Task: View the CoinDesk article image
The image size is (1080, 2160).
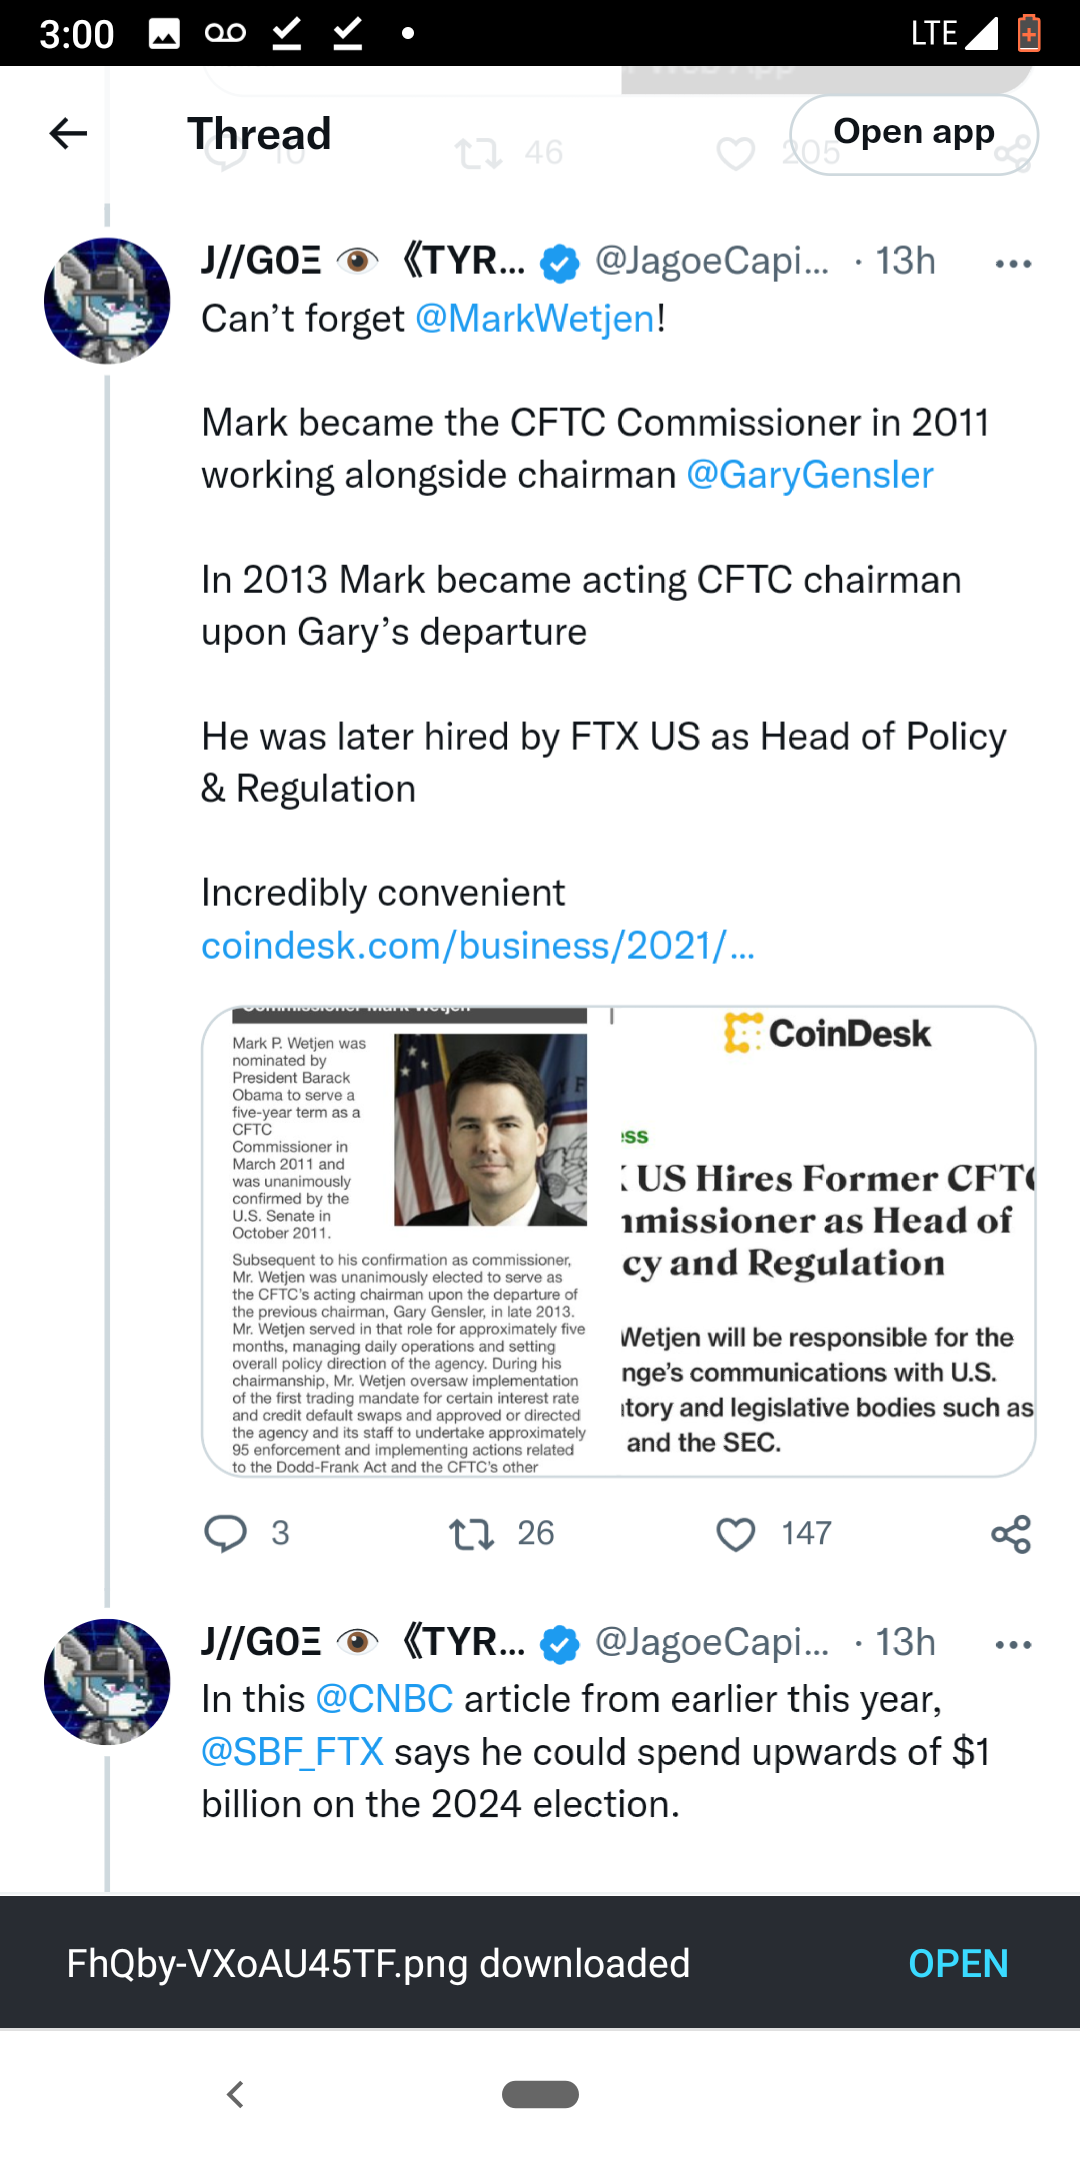Action: tap(618, 1241)
